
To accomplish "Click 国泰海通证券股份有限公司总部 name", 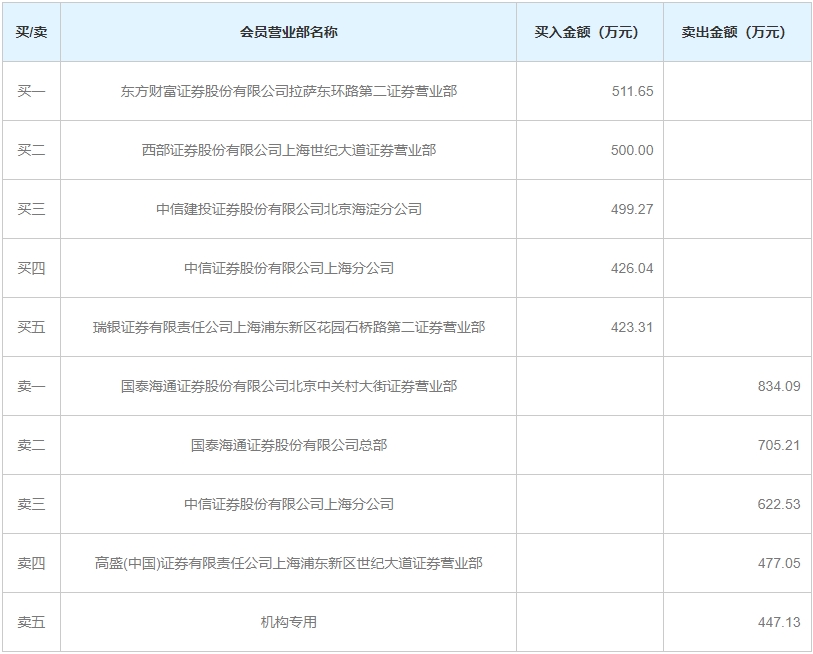I will pyautogui.click(x=289, y=445).
